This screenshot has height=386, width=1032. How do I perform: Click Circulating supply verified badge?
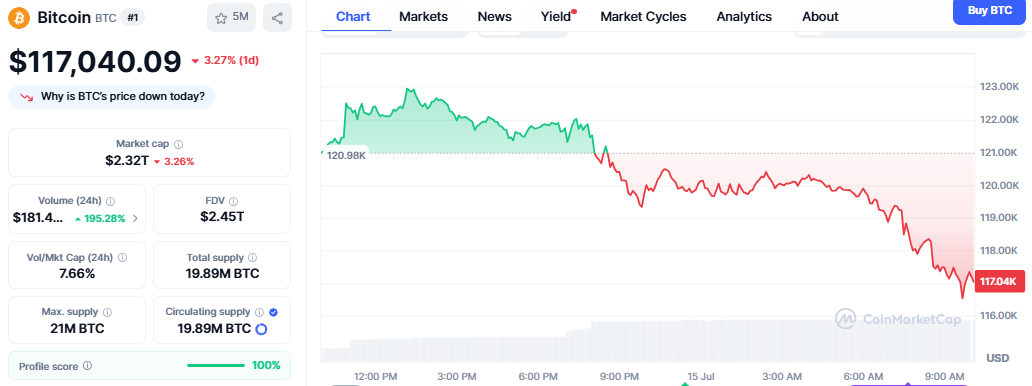coord(273,312)
